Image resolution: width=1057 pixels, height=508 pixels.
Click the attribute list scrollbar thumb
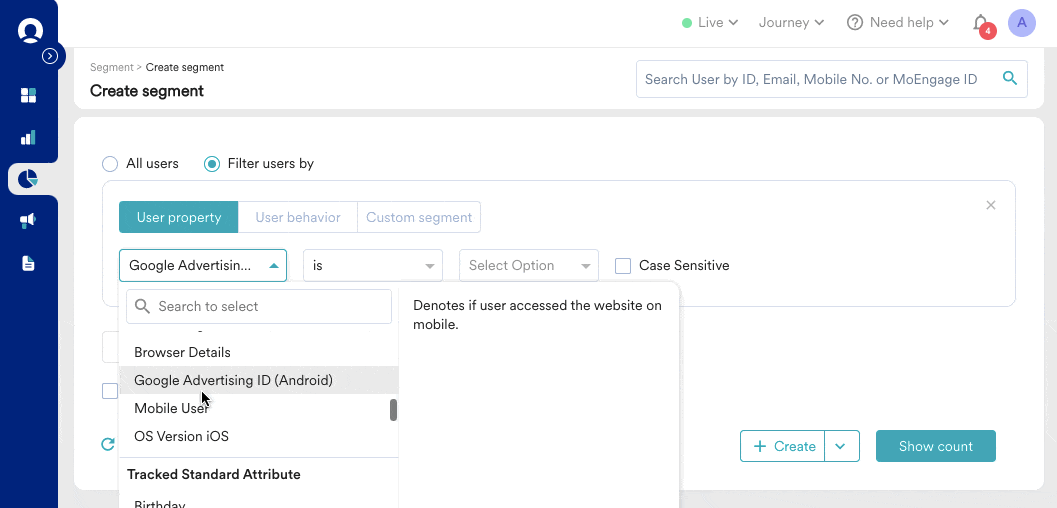394,410
